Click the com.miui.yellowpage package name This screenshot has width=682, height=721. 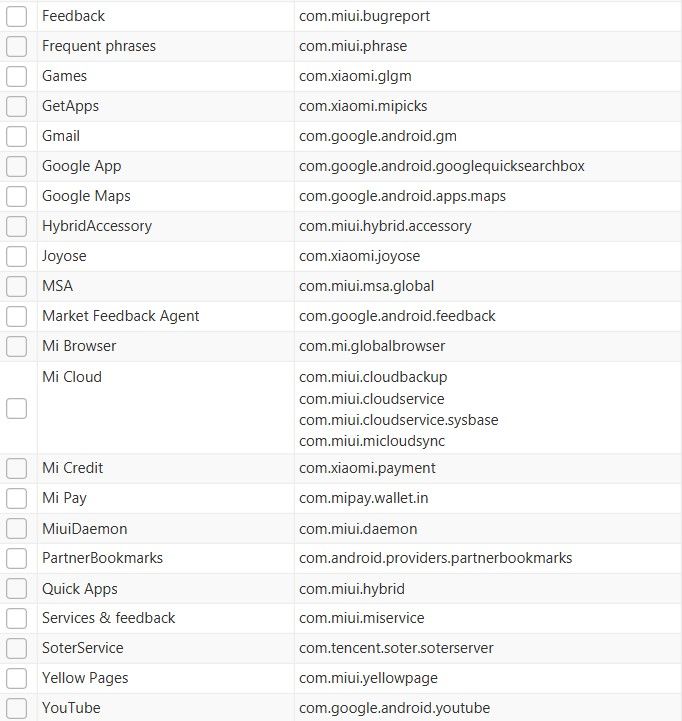click(x=368, y=678)
